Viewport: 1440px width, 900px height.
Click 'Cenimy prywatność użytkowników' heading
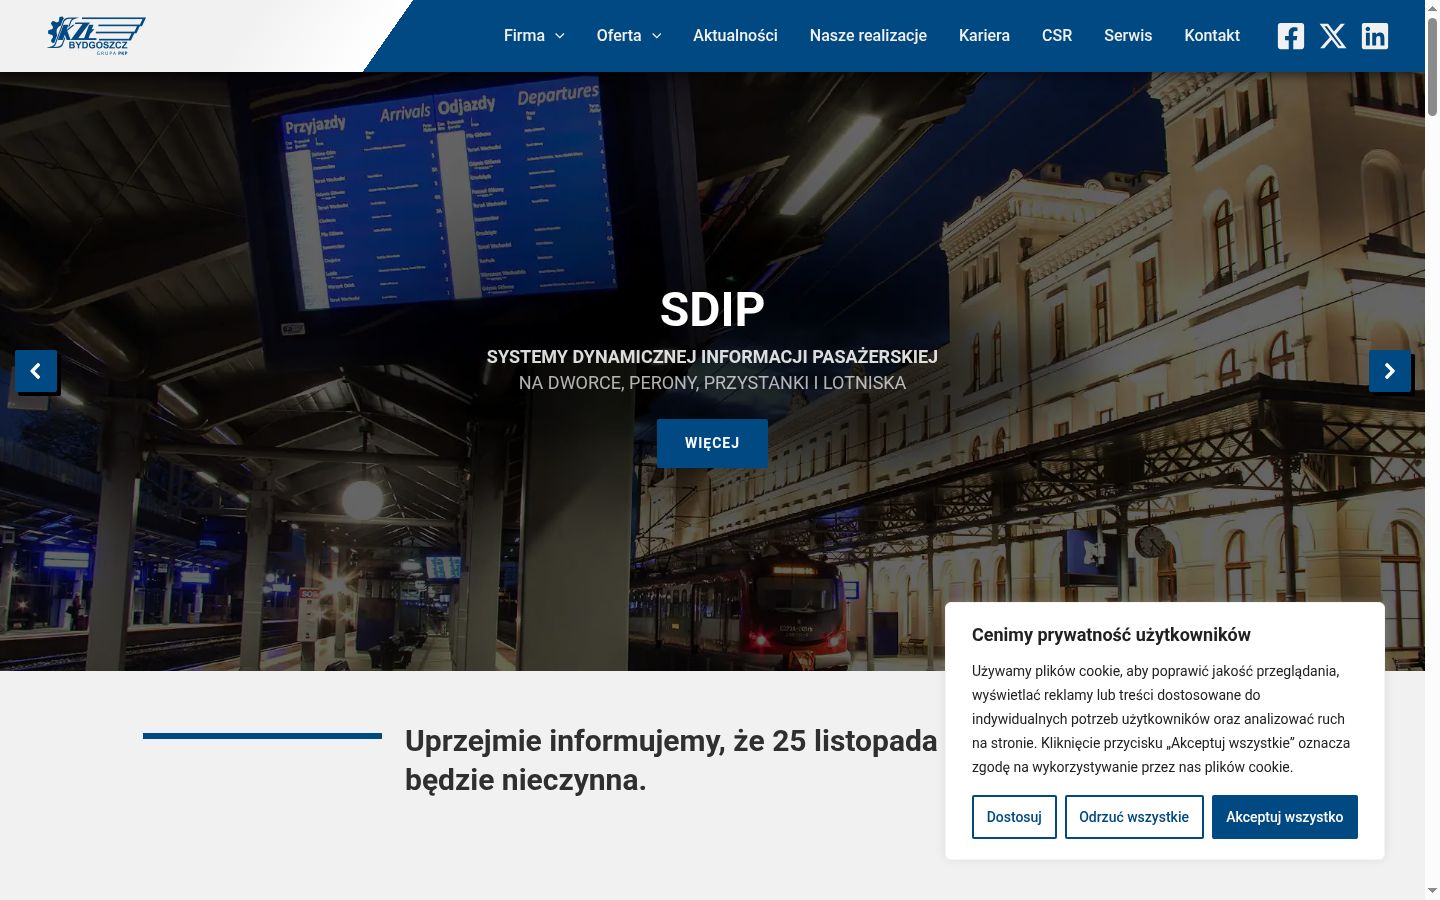[x=1111, y=635]
